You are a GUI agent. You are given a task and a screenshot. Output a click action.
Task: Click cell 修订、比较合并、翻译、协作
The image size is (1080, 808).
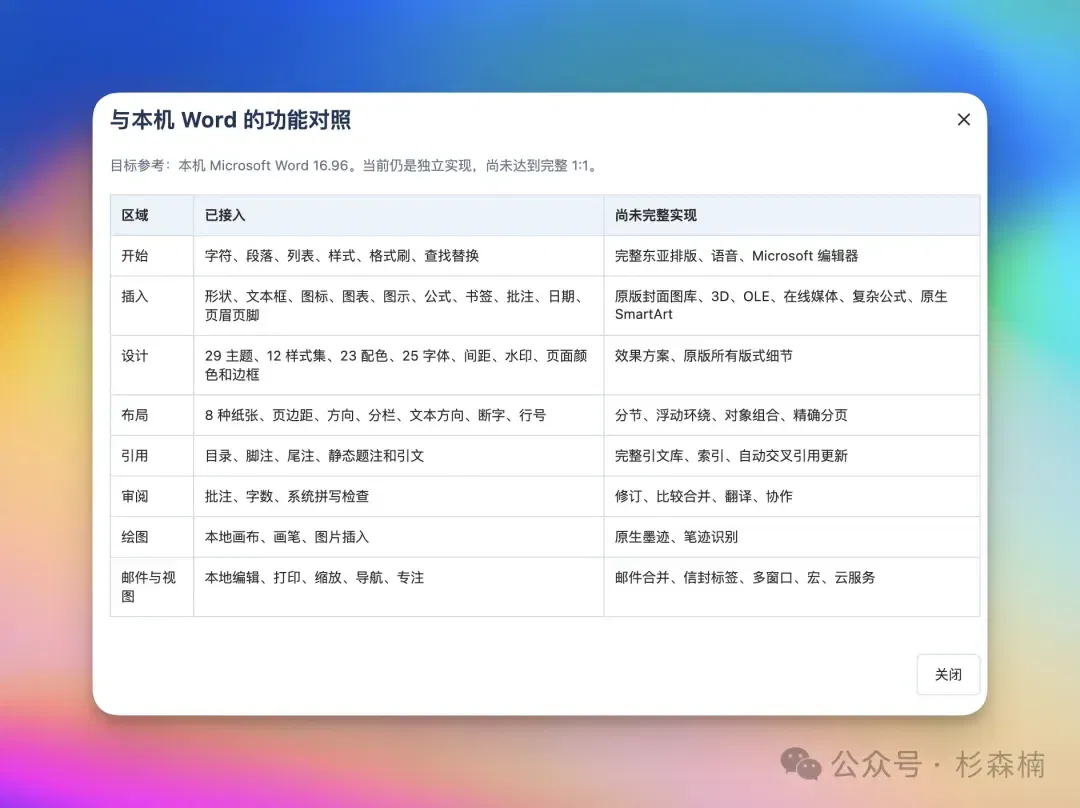(x=792, y=497)
